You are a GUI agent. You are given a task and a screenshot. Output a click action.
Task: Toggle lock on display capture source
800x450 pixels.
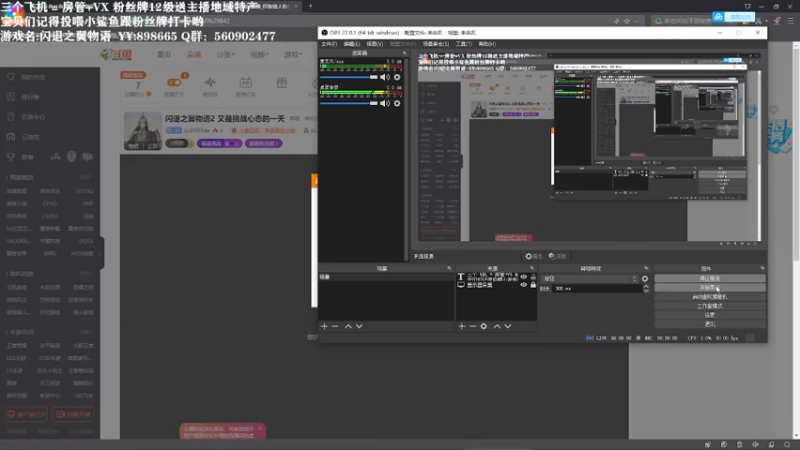[x=533, y=285]
